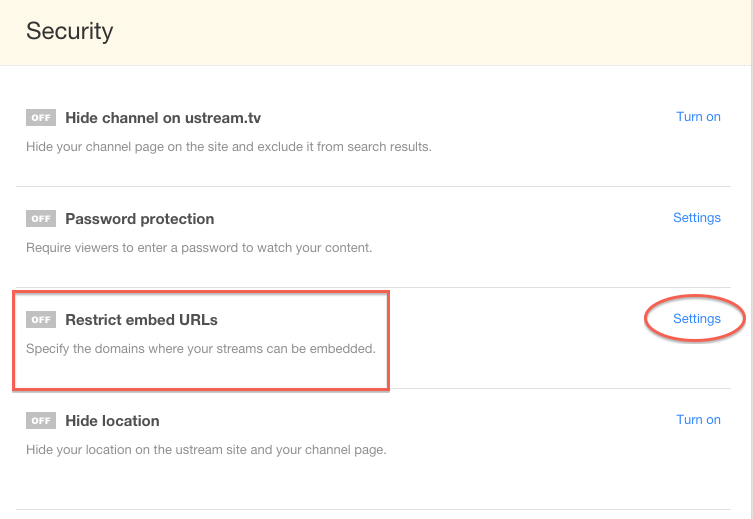Click the description about excluding channel from search results
This screenshot has height=519, width=753.
tap(229, 147)
